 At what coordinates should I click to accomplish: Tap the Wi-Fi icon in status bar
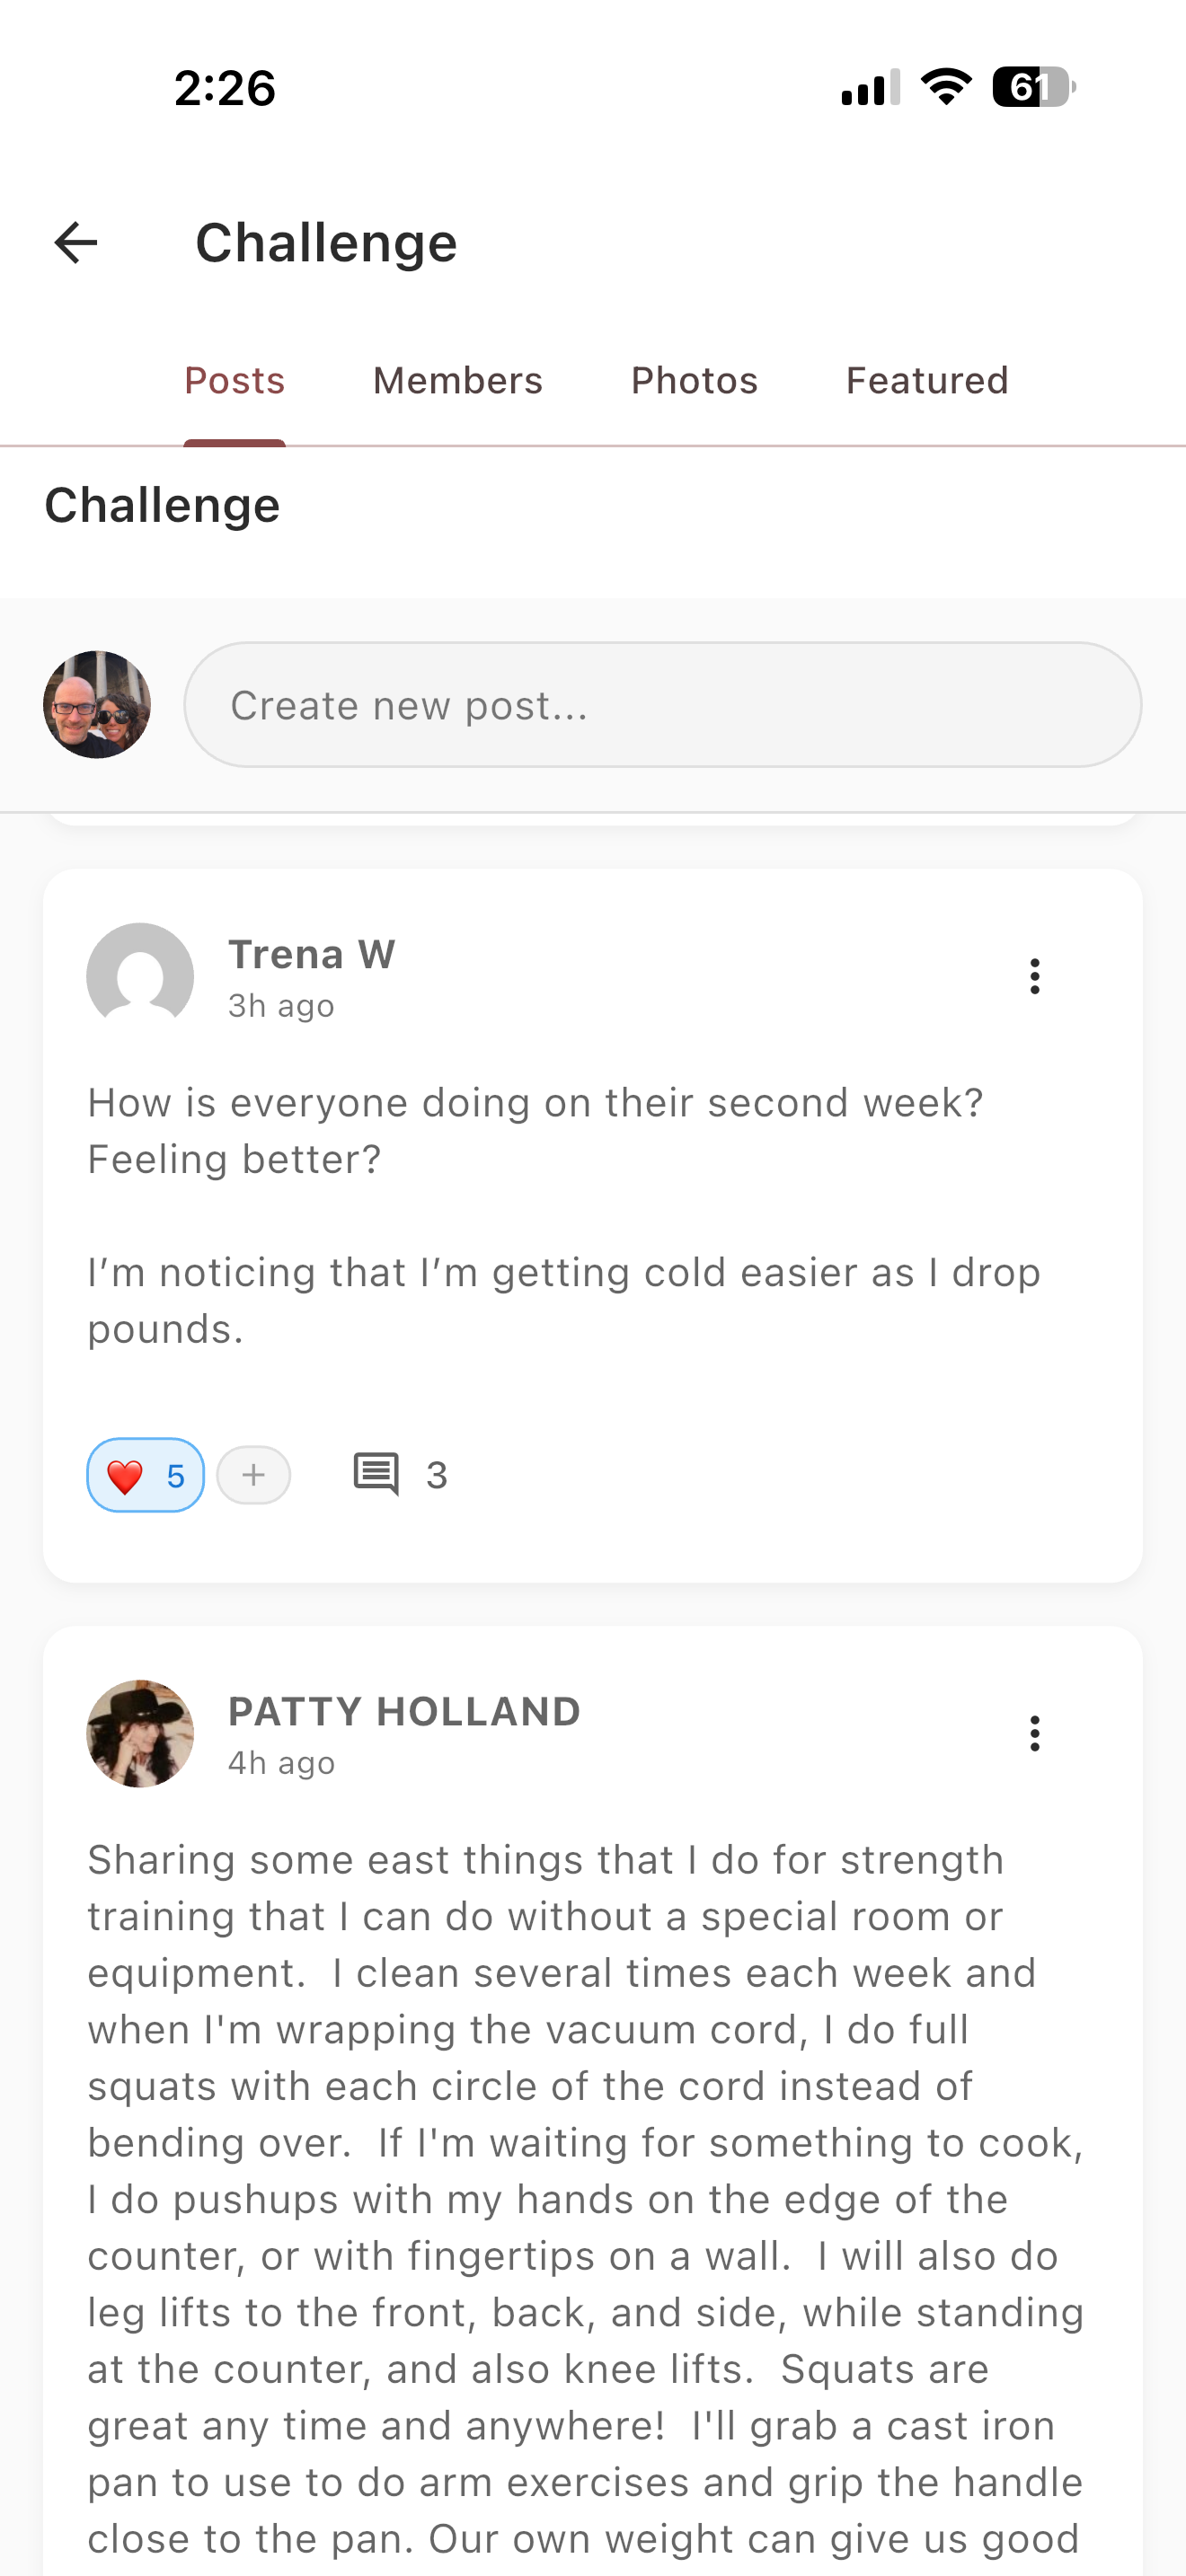click(x=946, y=87)
